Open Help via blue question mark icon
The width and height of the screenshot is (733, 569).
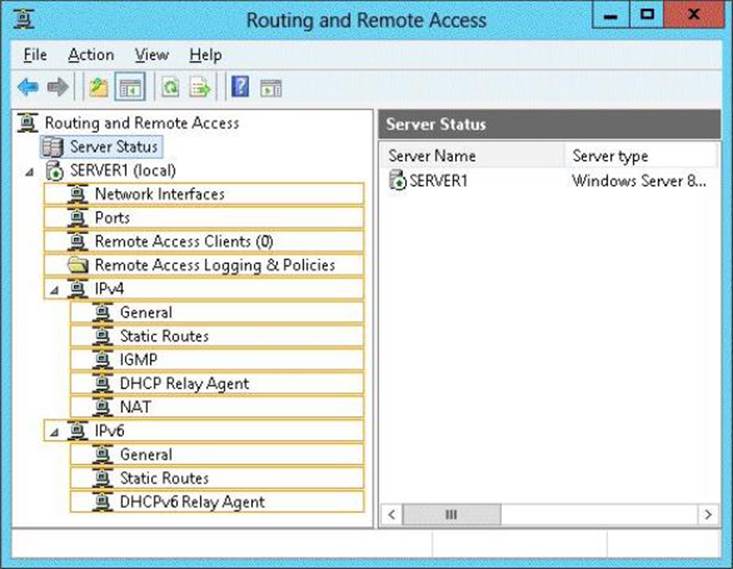coord(240,87)
